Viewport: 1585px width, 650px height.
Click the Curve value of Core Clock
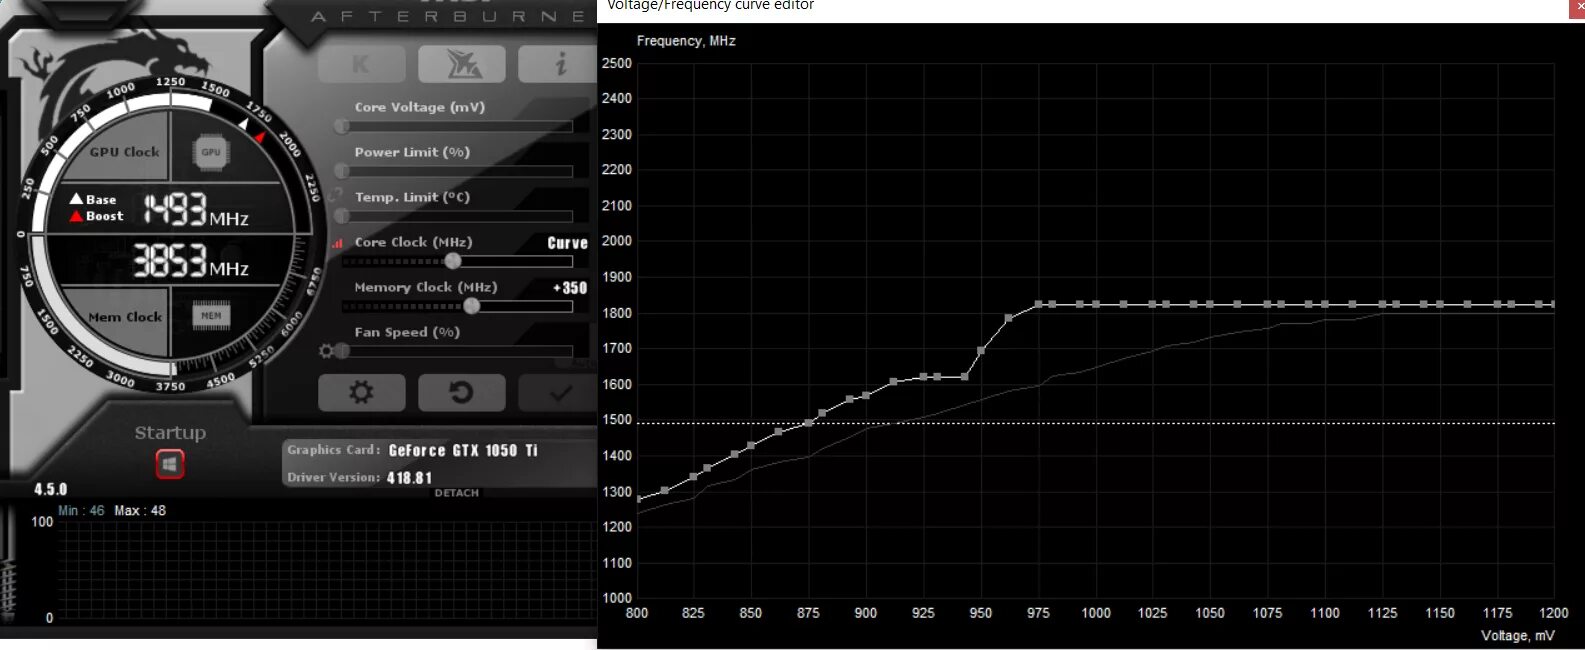point(567,243)
